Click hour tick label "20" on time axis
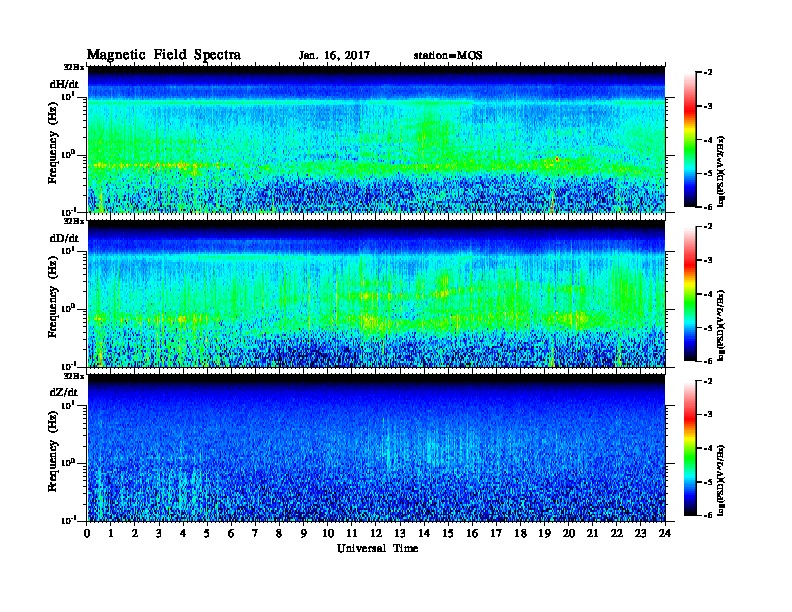The height and width of the screenshot is (612, 792). pos(569,534)
